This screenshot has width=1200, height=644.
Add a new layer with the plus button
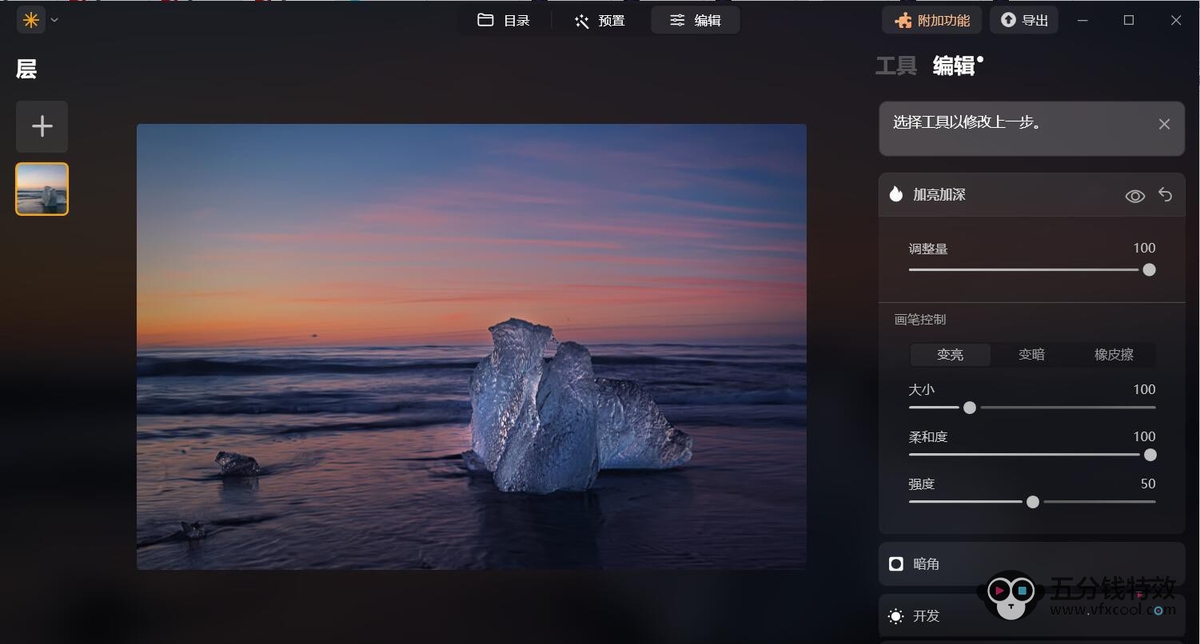pos(42,126)
